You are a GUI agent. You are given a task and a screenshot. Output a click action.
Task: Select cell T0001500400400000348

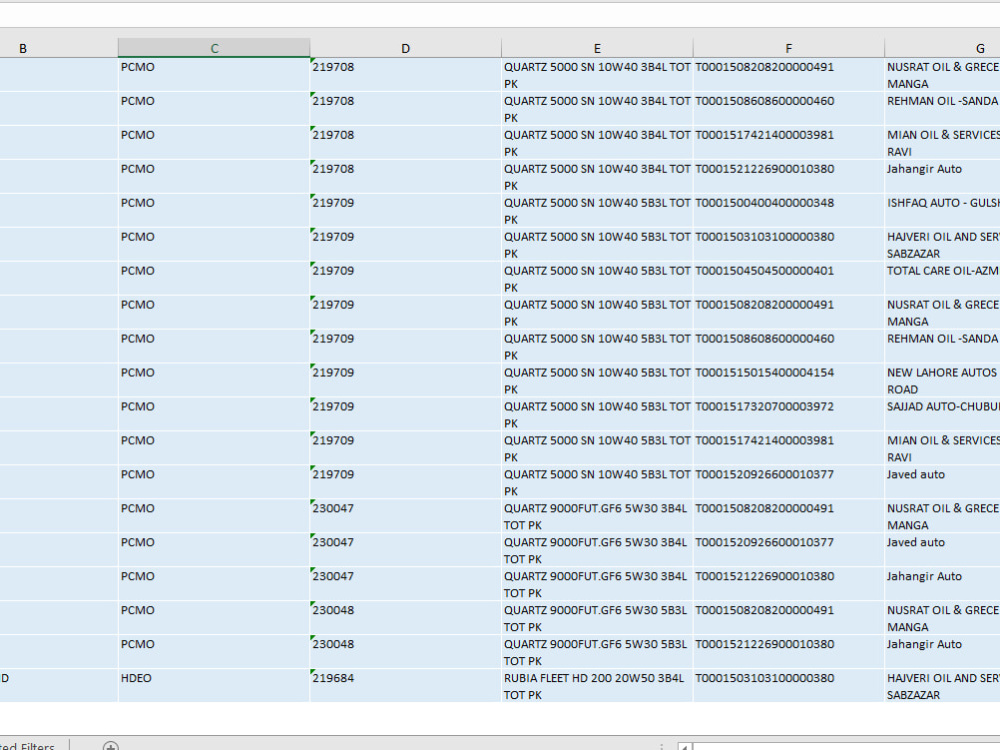(789, 211)
